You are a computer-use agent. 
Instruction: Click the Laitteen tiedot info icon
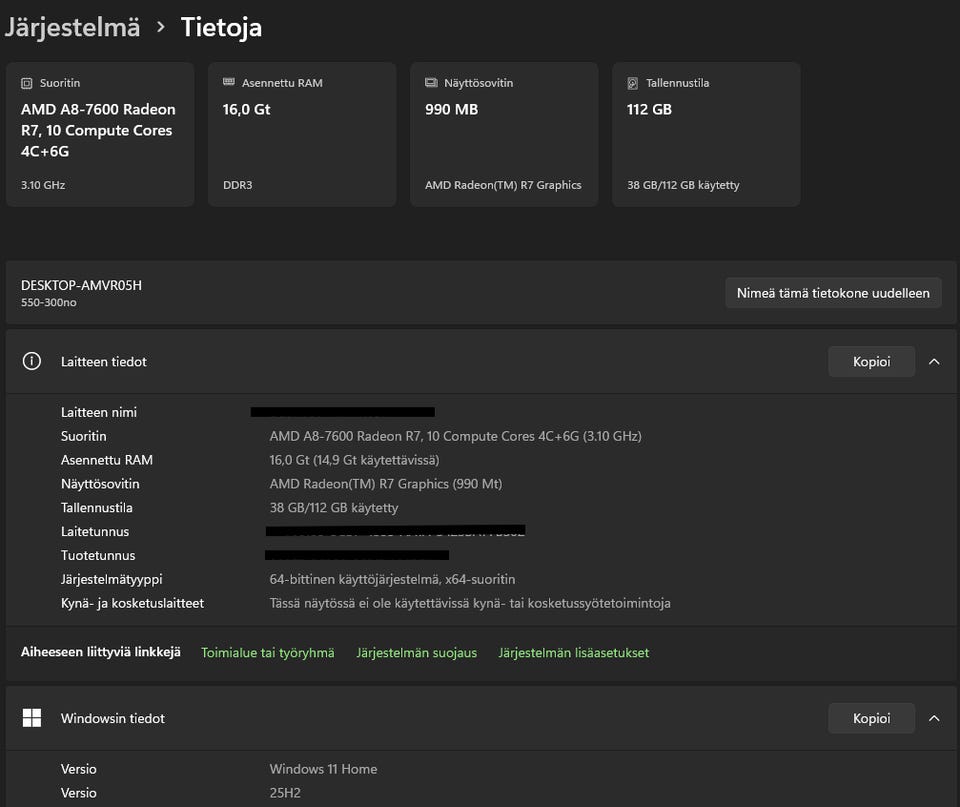tap(32, 361)
